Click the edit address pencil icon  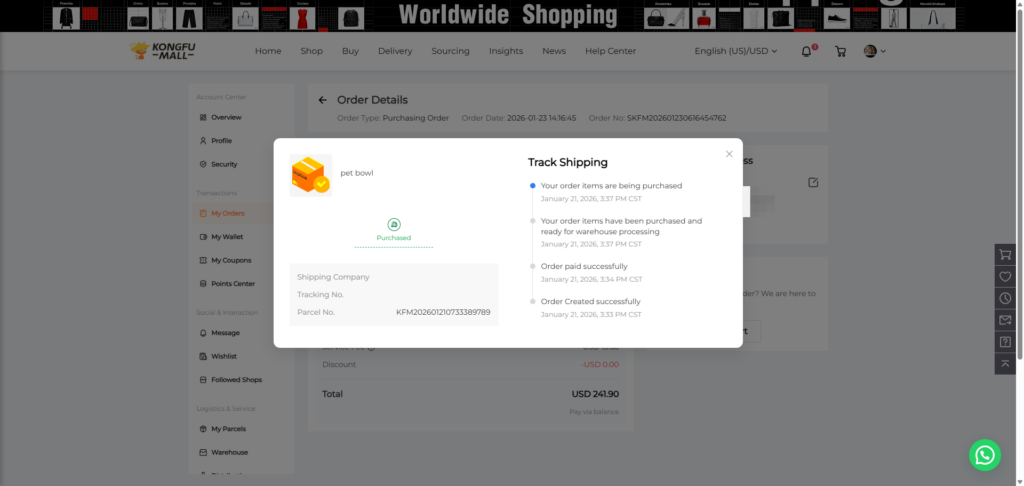(813, 182)
